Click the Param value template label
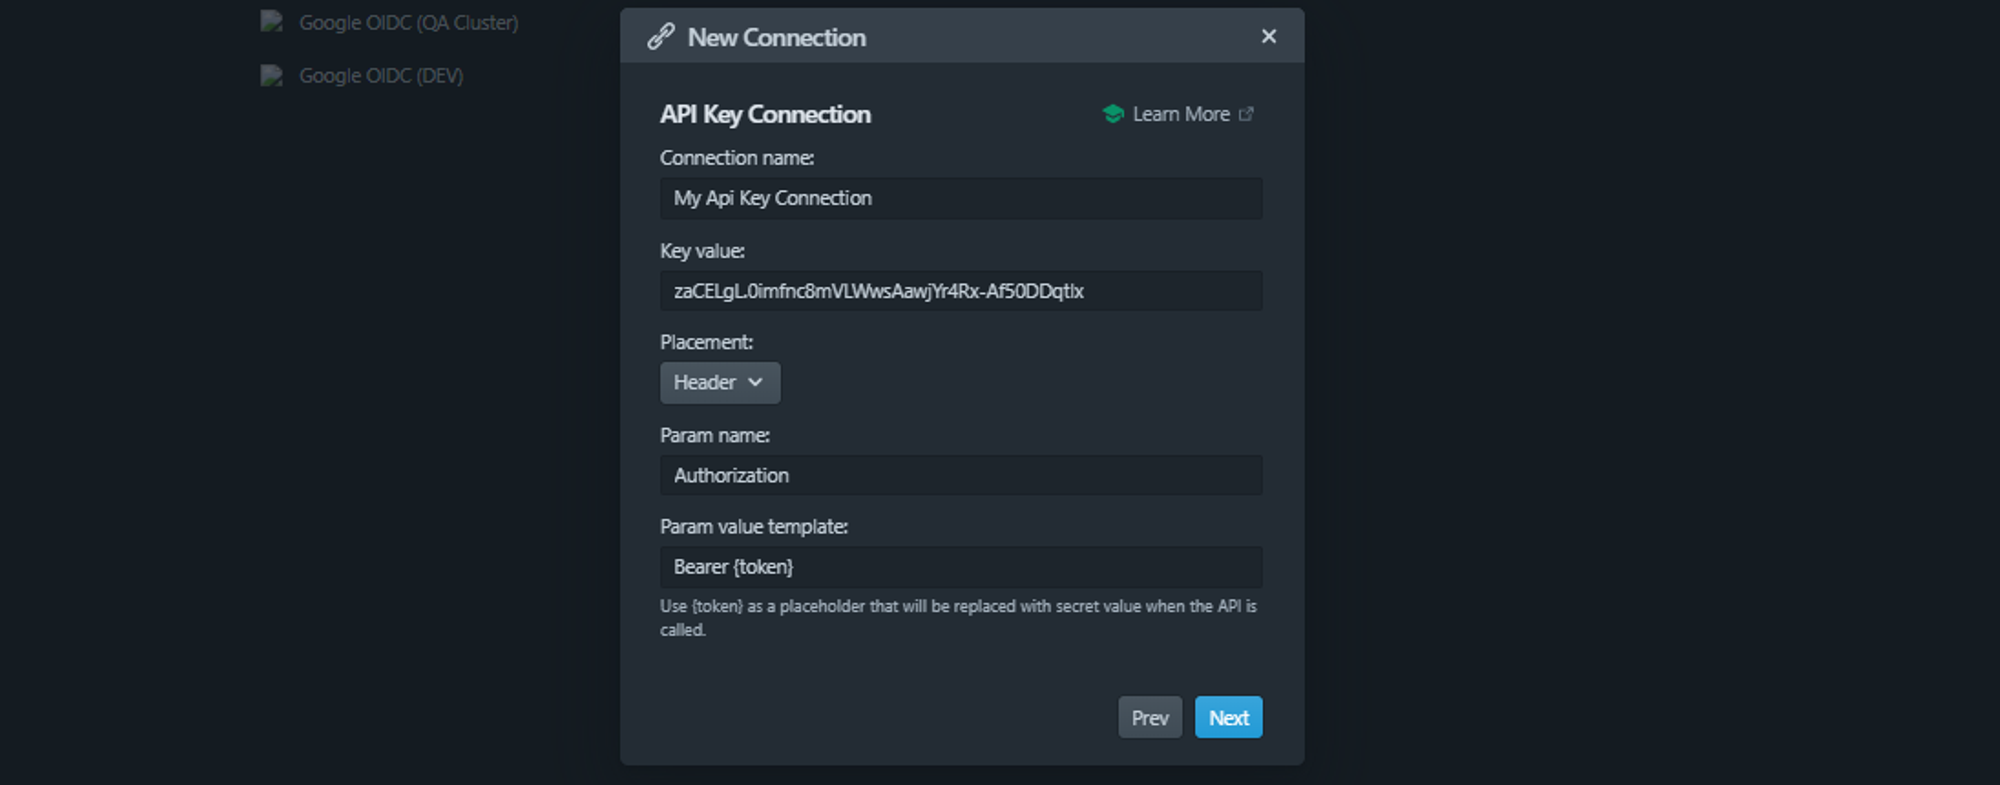2000x785 pixels. pos(753,527)
